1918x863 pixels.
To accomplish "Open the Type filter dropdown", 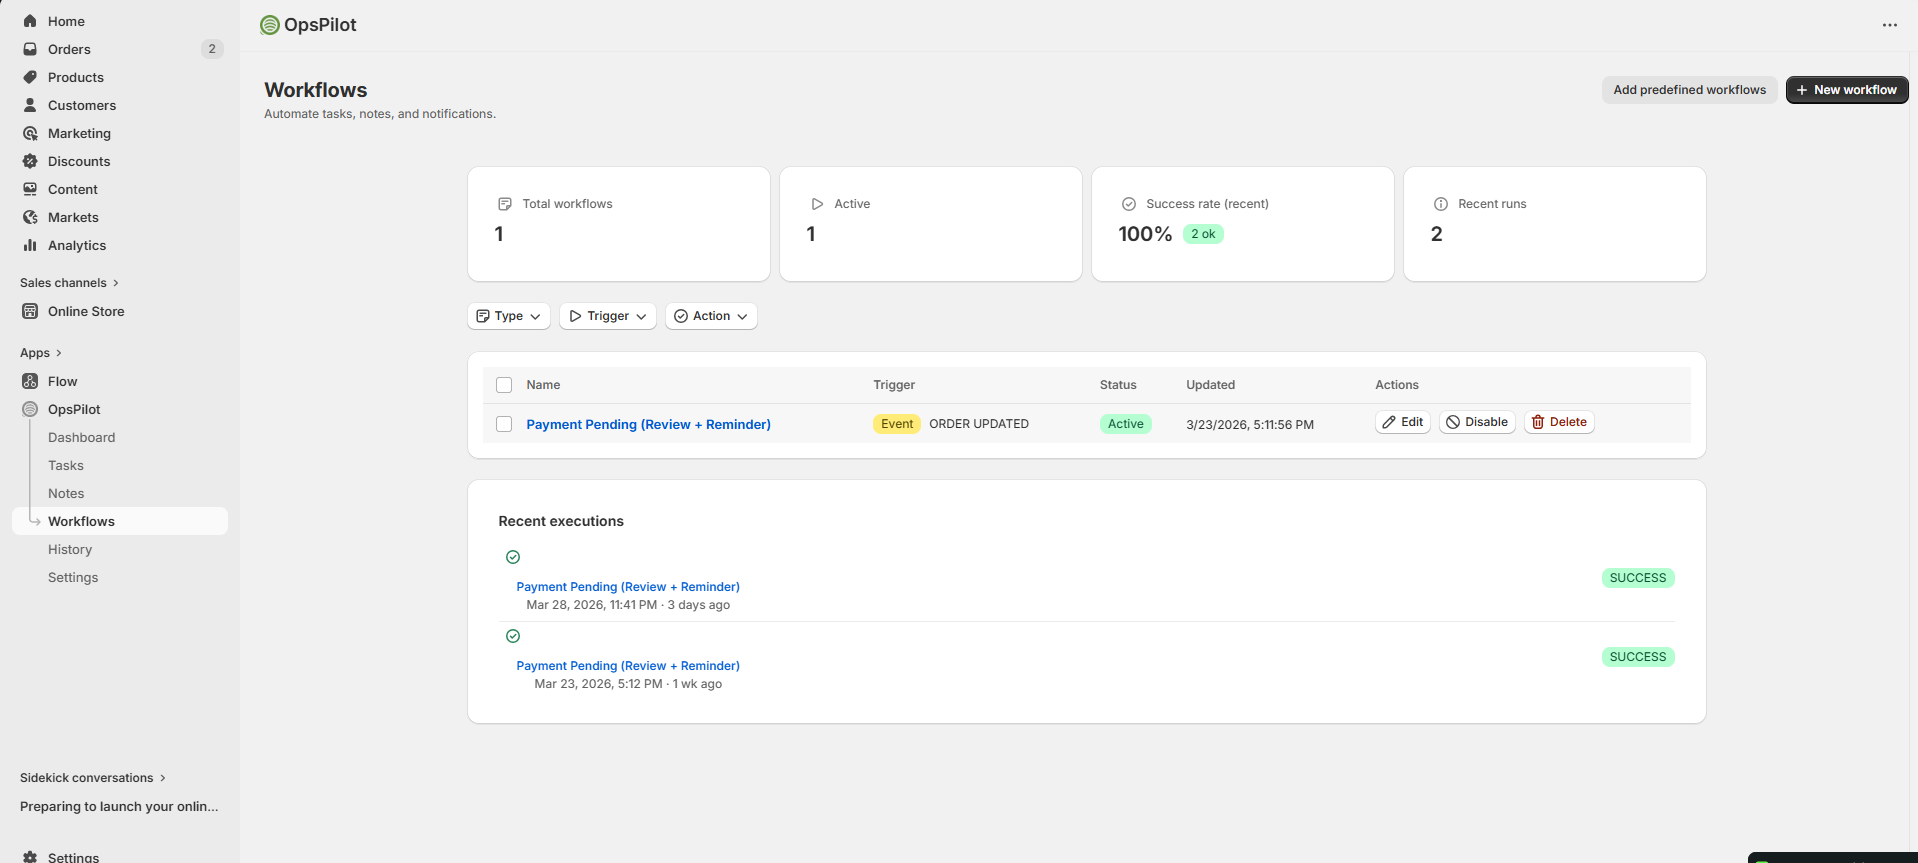I will pyautogui.click(x=509, y=316).
